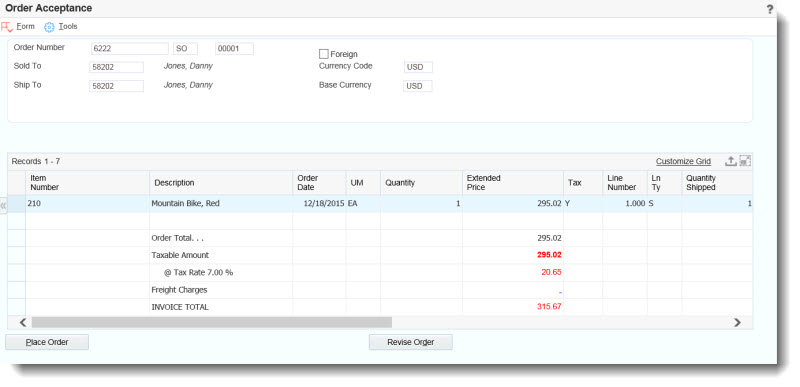Click the left scroll arrow of grid
800x387 pixels.
coord(22,322)
